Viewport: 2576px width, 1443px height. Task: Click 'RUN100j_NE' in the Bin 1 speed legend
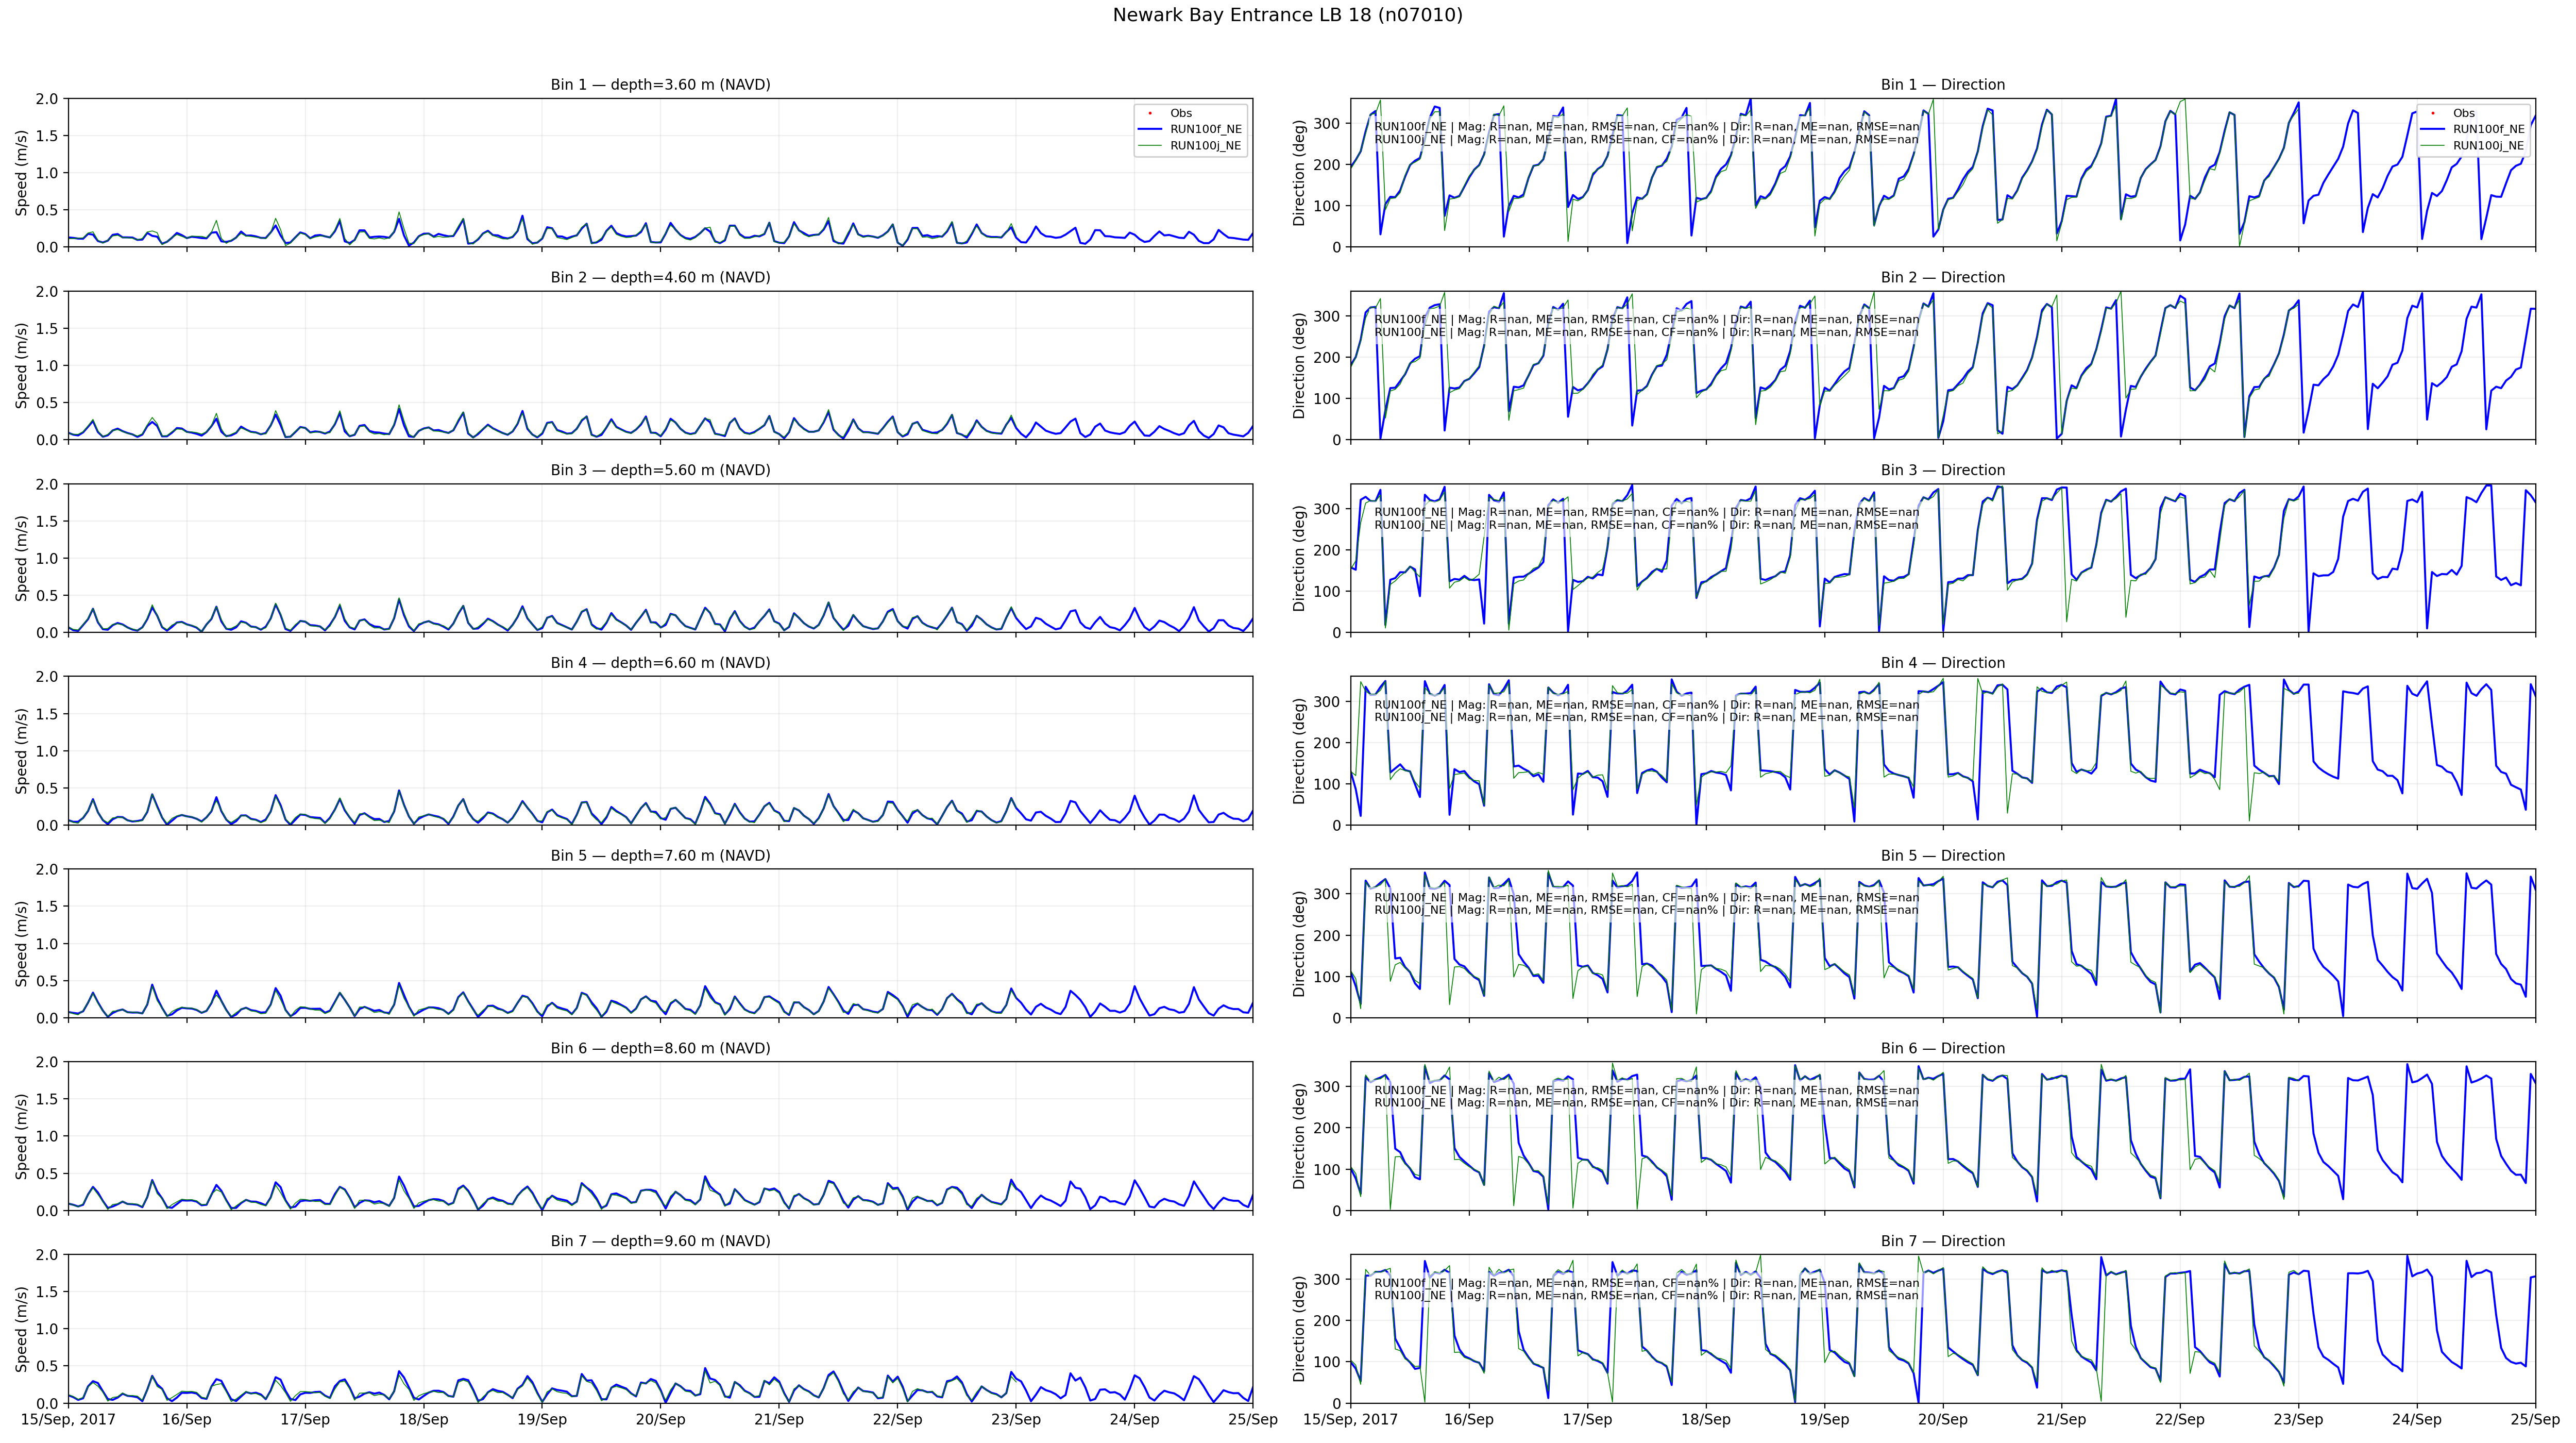click(x=1206, y=146)
